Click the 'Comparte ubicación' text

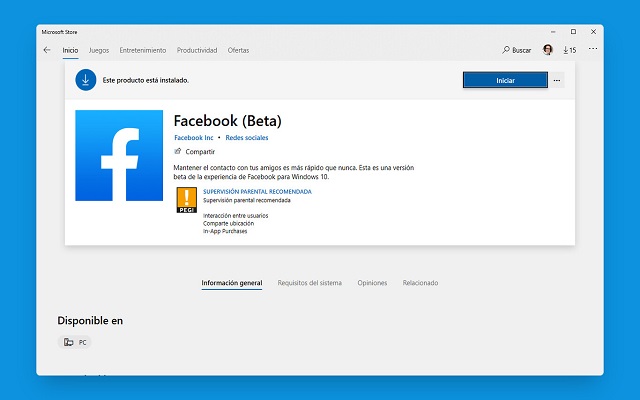tap(229, 223)
